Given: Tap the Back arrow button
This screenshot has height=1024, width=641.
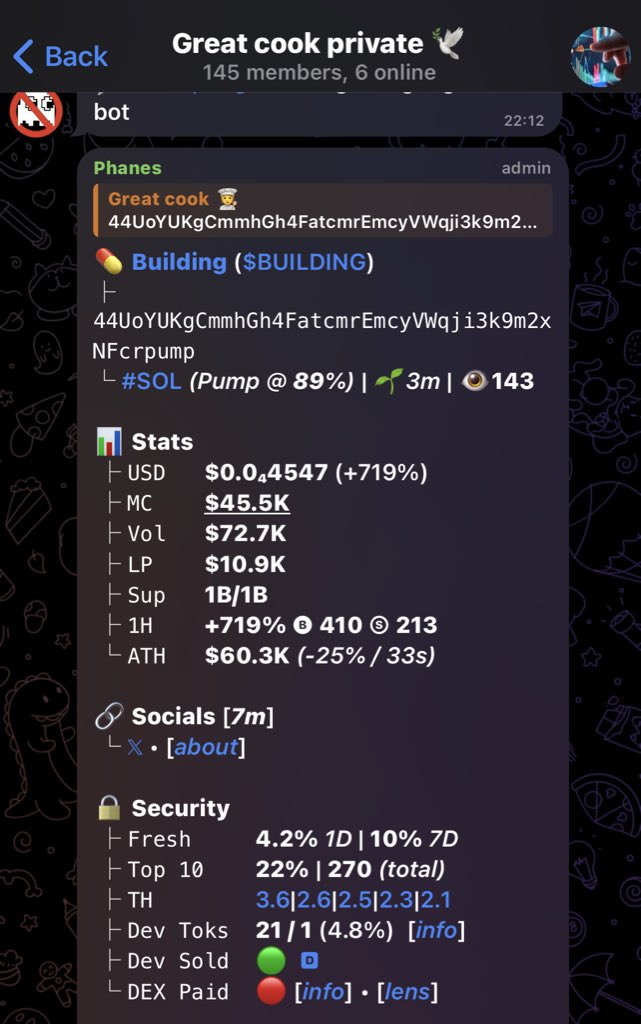Looking at the screenshot, I should tap(58, 56).
